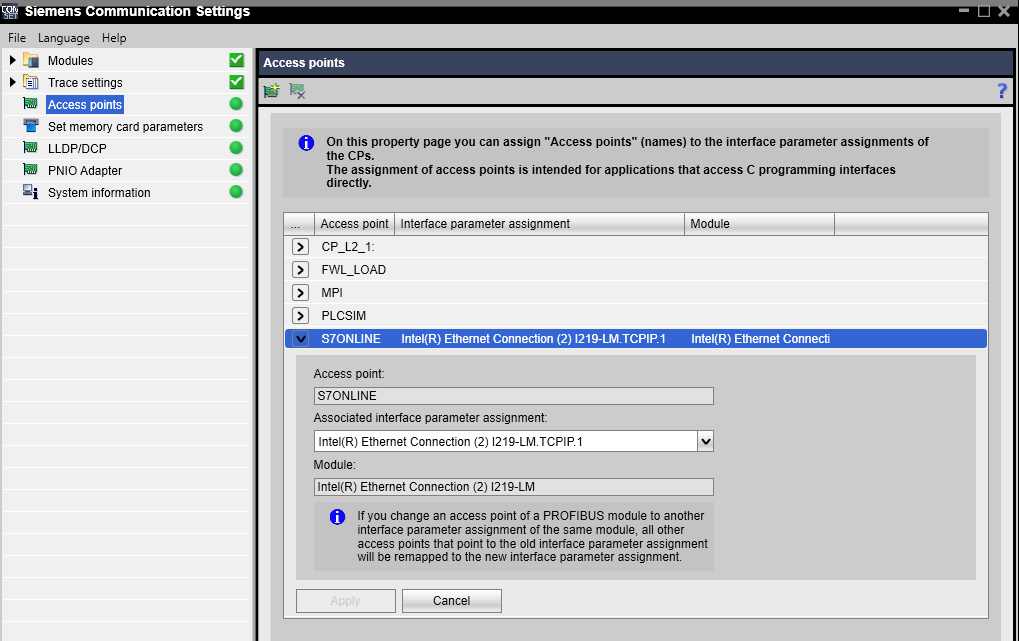1019x641 pixels.
Task: Click the PNIO Adapter card icon
Action: [31, 170]
